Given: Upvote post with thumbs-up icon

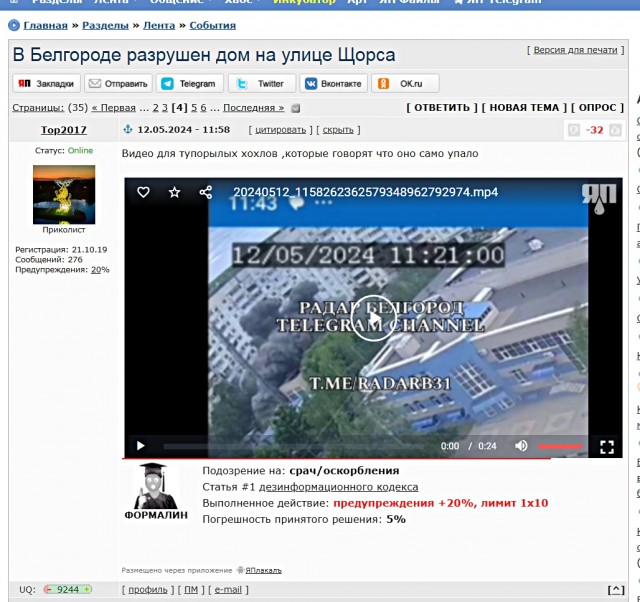Looking at the screenshot, I should [615, 130].
